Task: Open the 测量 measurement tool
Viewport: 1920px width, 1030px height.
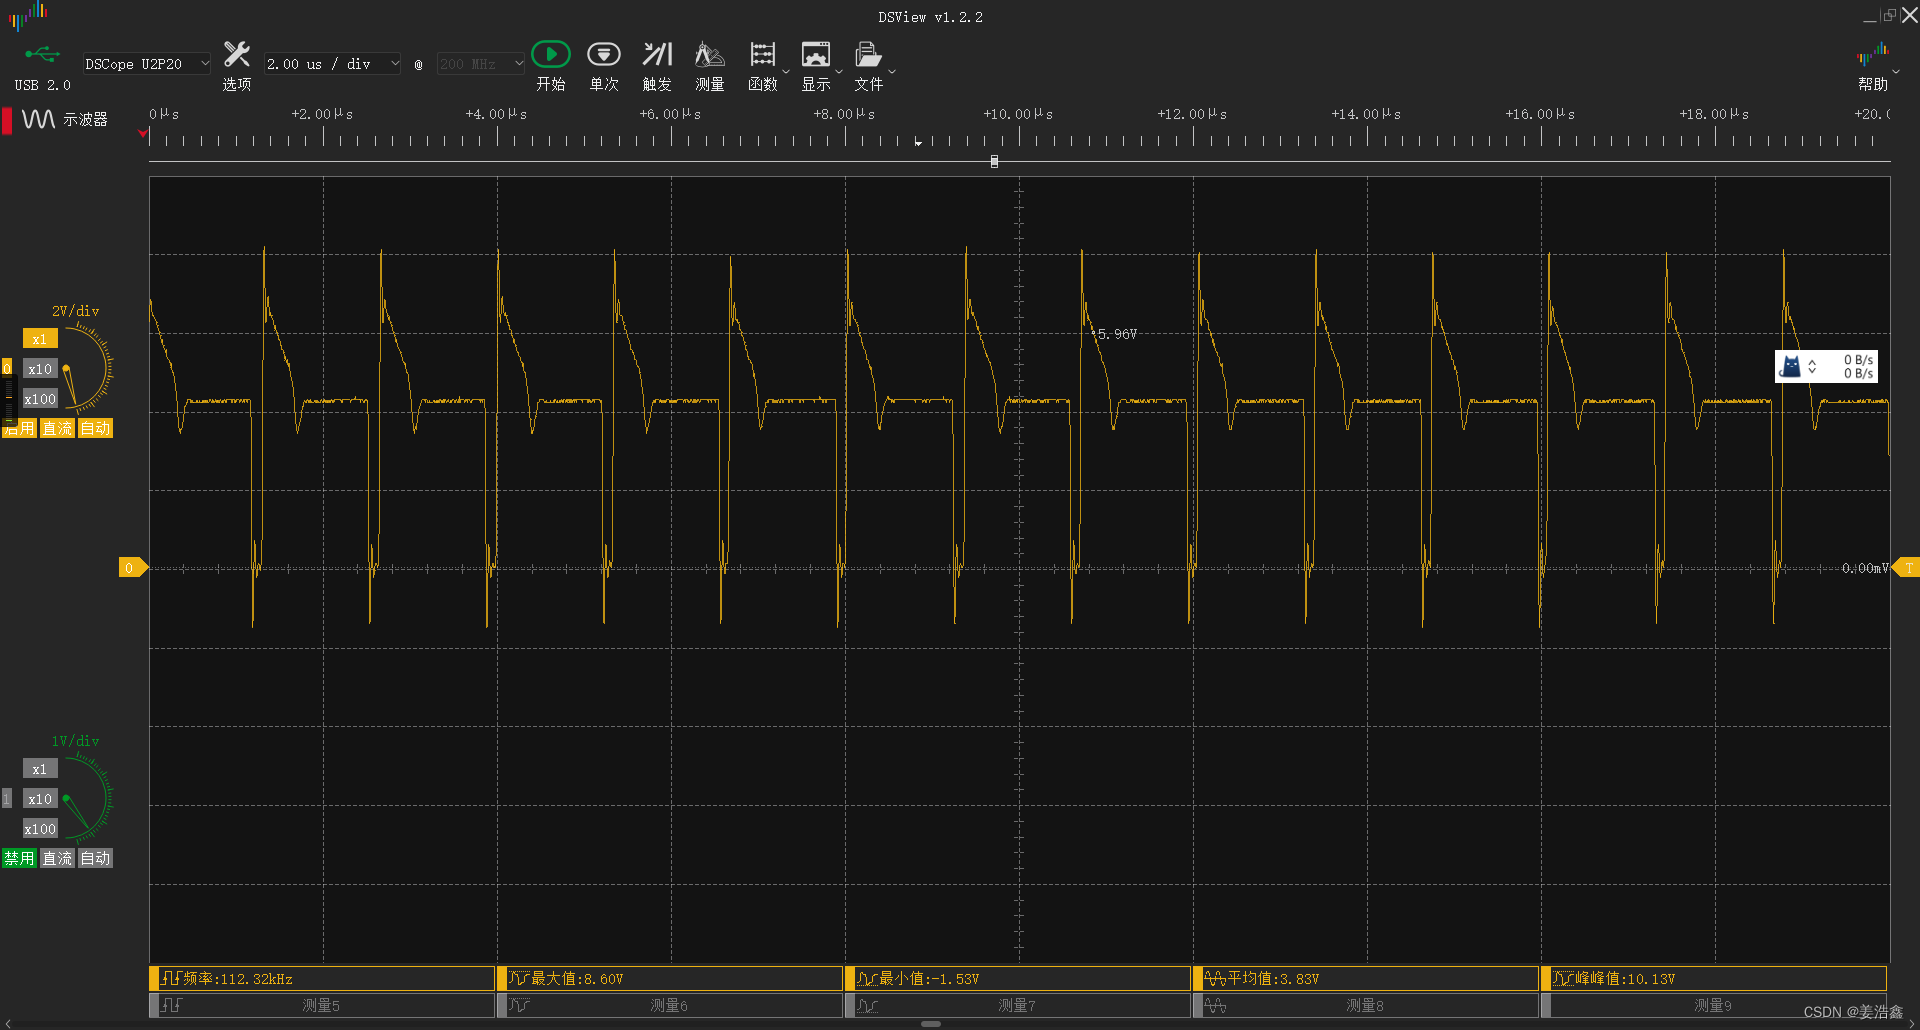Action: pos(710,54)
